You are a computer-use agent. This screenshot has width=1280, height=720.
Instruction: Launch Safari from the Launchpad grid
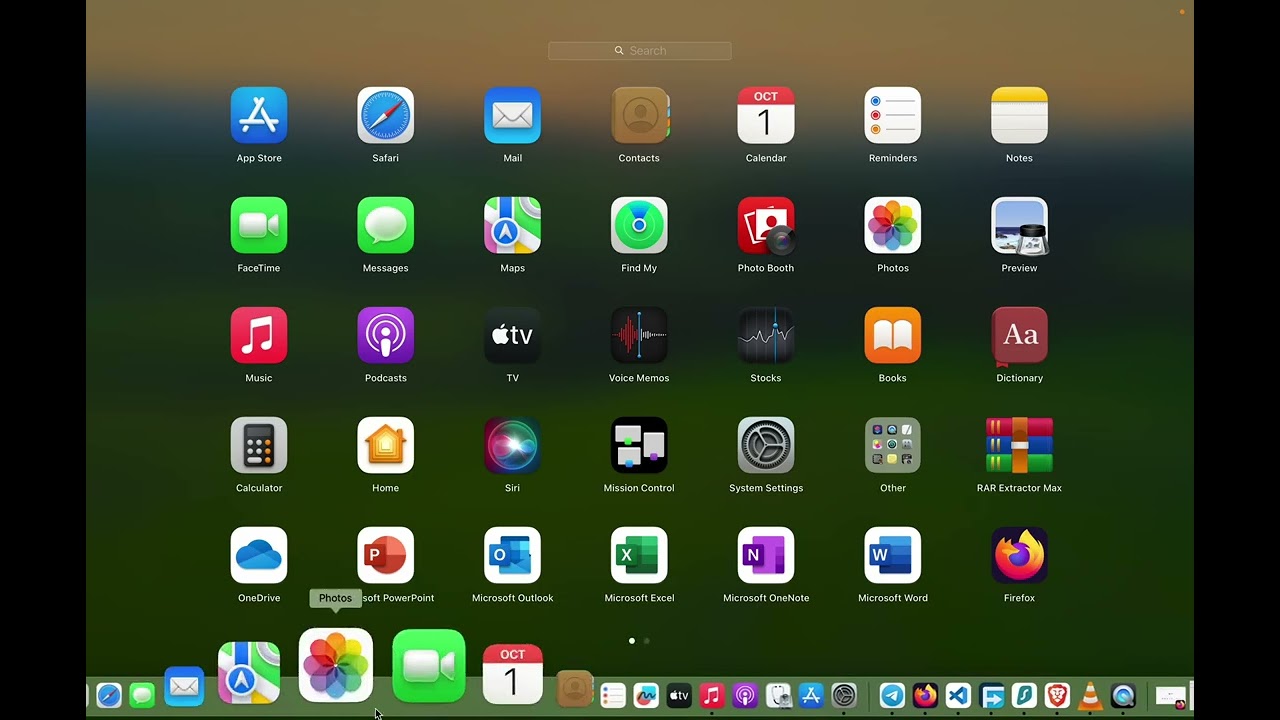(385, 115)
